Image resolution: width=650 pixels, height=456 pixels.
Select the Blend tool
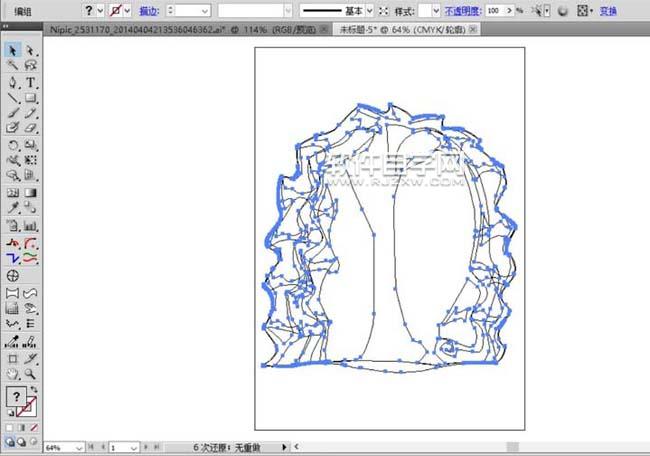[30, 207]
